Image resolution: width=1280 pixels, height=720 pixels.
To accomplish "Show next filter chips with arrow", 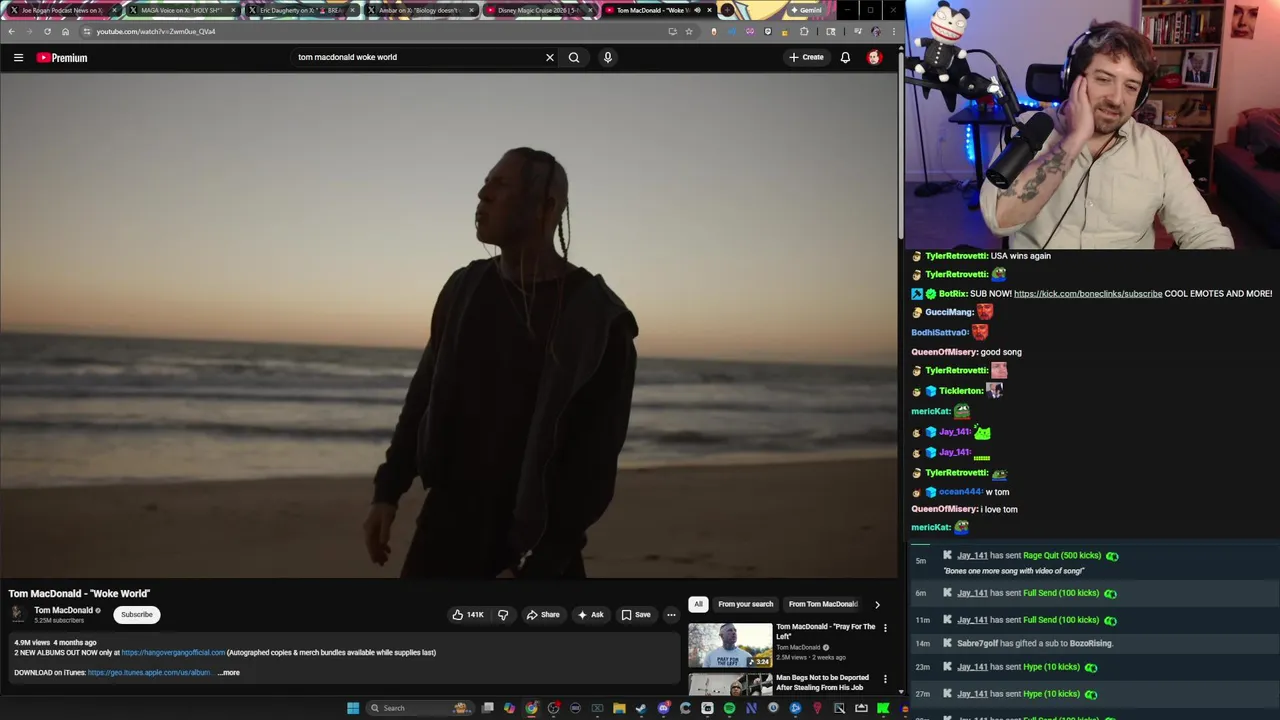I will tap(877, 604).
